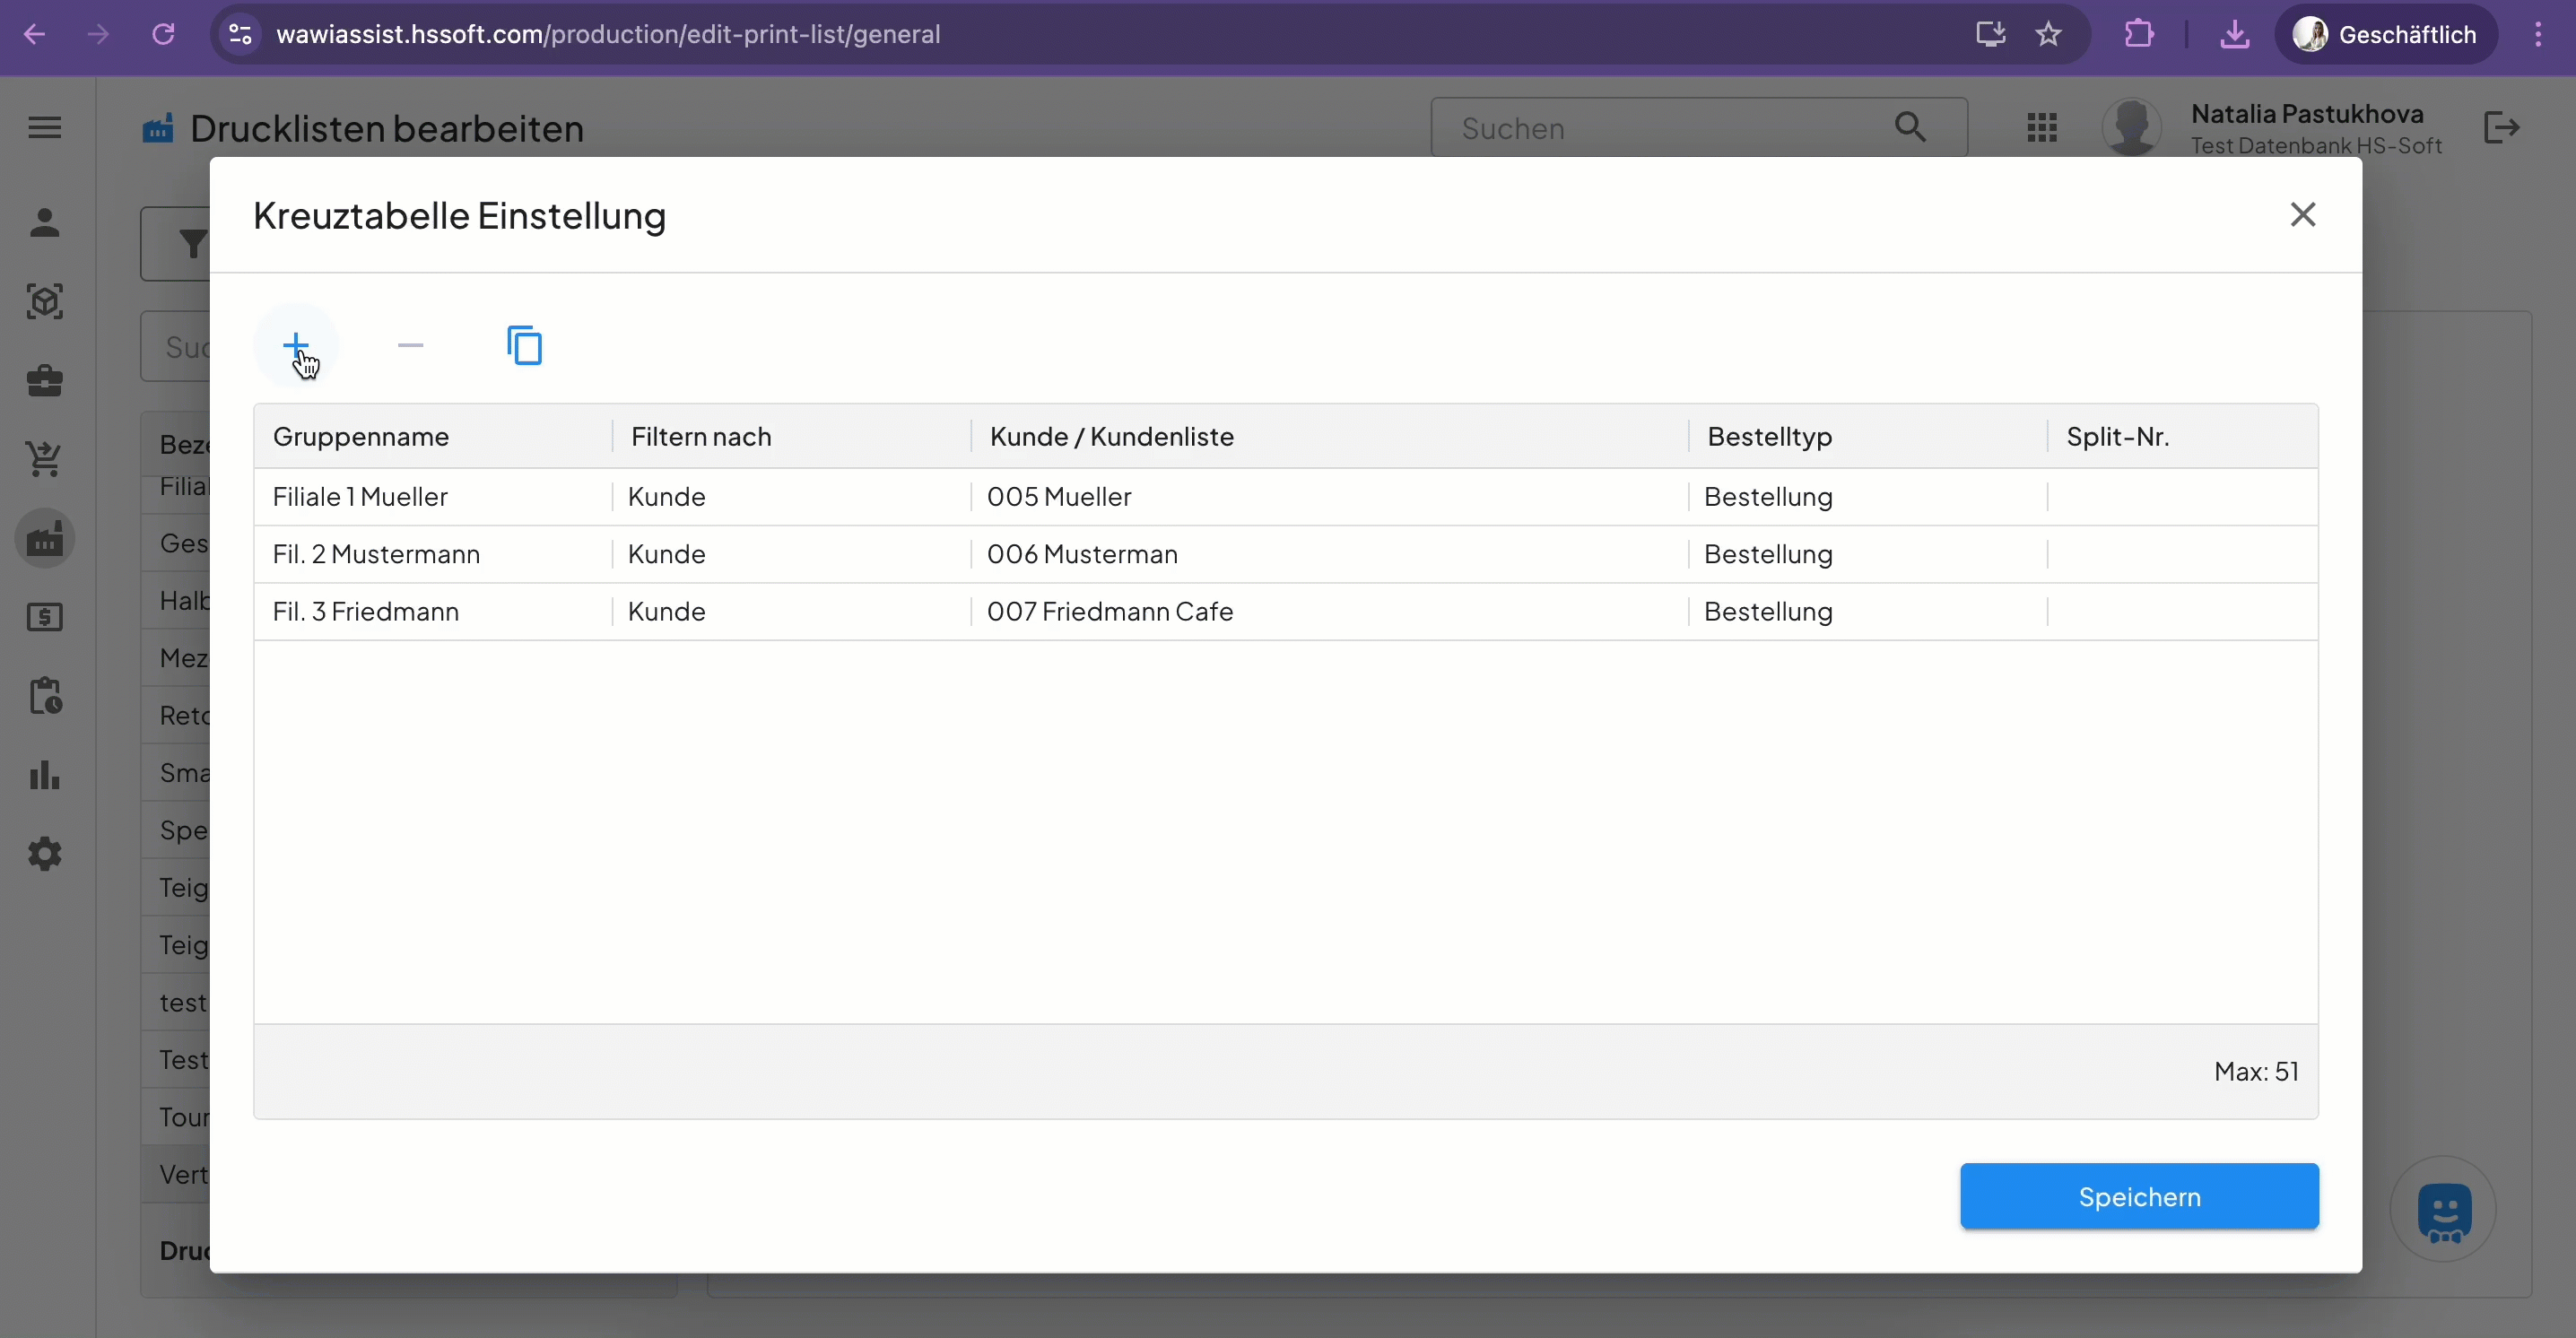Open Bestellung dropdown for Fil. 3 Friedmann

point(1767,611)
